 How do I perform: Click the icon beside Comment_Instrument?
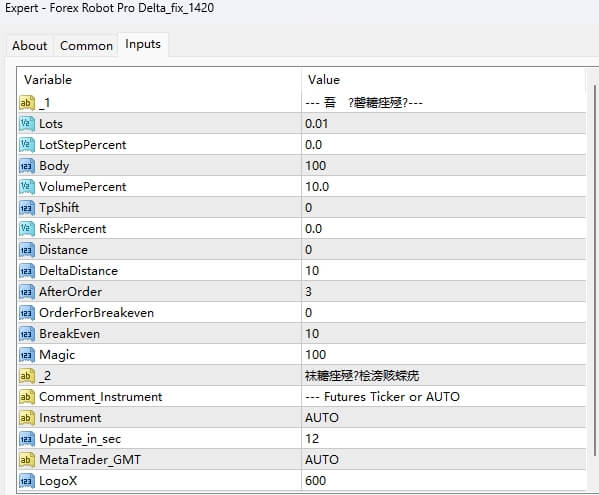[27, 397]
